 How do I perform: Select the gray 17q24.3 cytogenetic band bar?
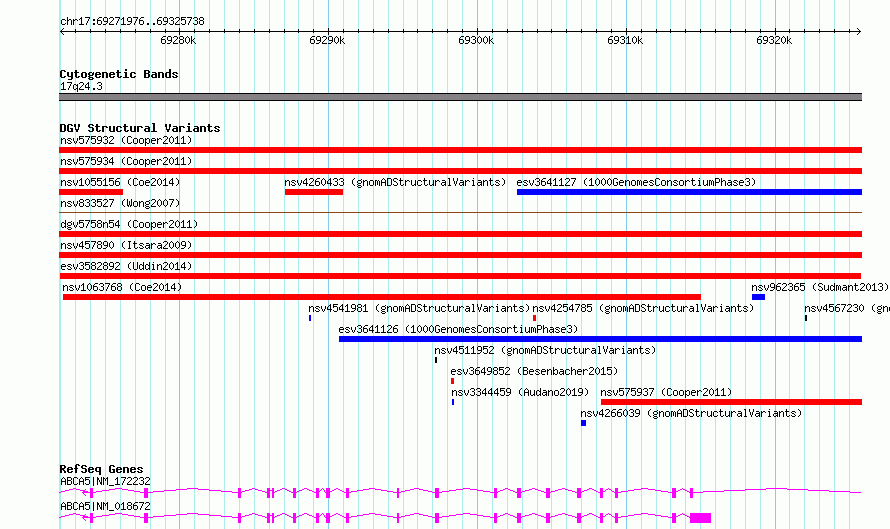point(460,97)
